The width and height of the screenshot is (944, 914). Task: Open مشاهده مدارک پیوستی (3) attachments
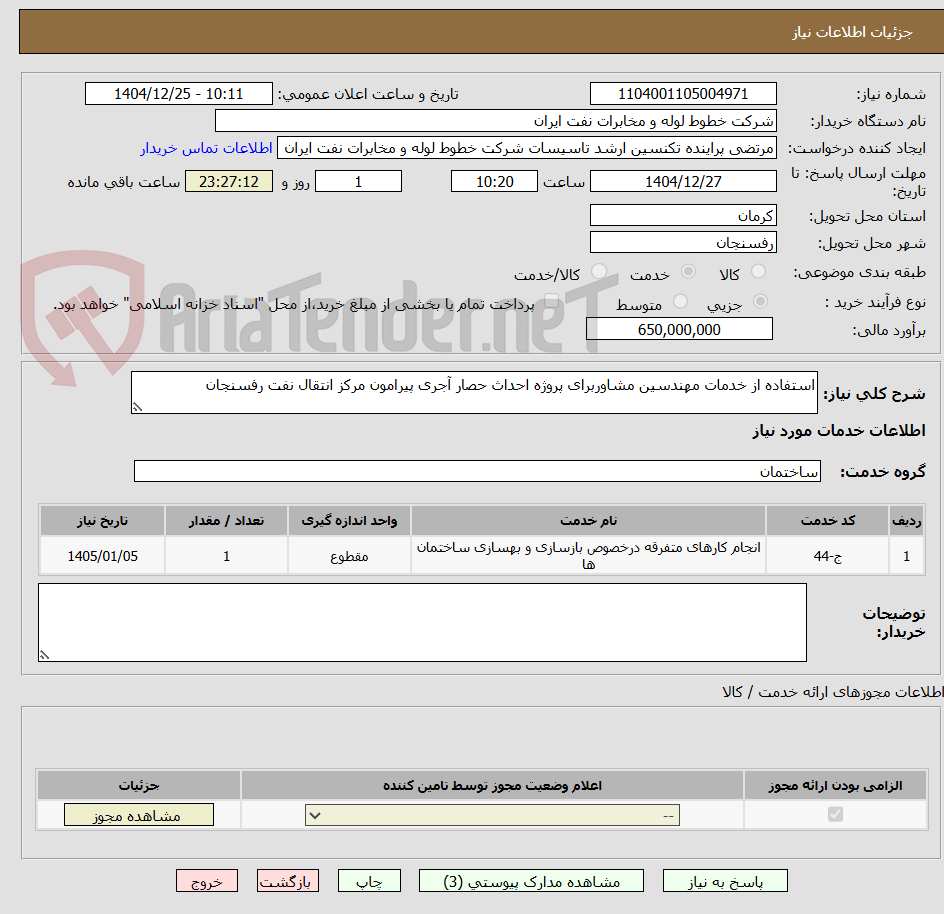pos(531,881)
